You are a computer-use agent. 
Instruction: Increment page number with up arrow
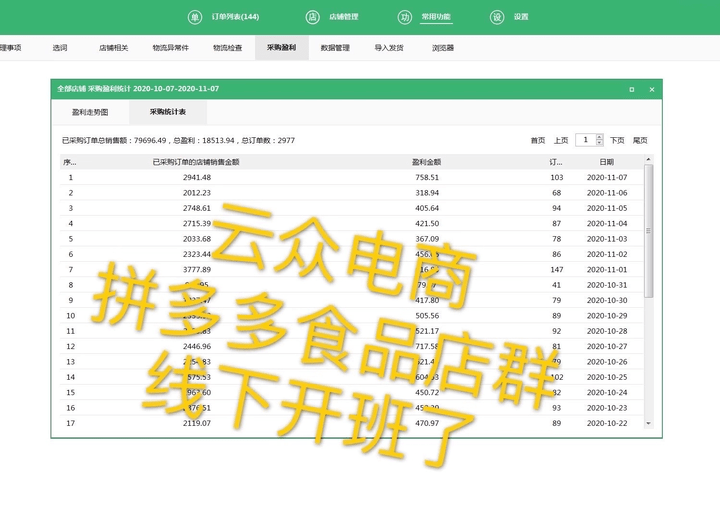[x=599, y=137]
